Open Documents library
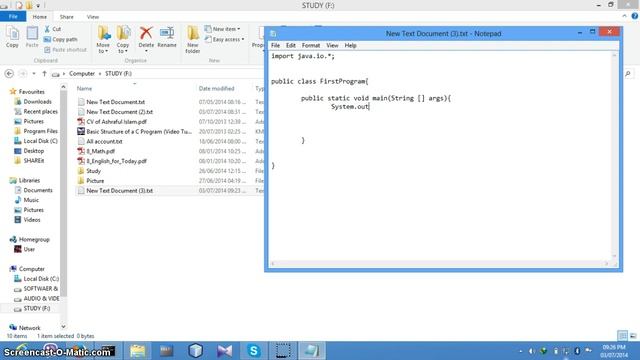This screenshot has height=360, width=640. (38, 190)
